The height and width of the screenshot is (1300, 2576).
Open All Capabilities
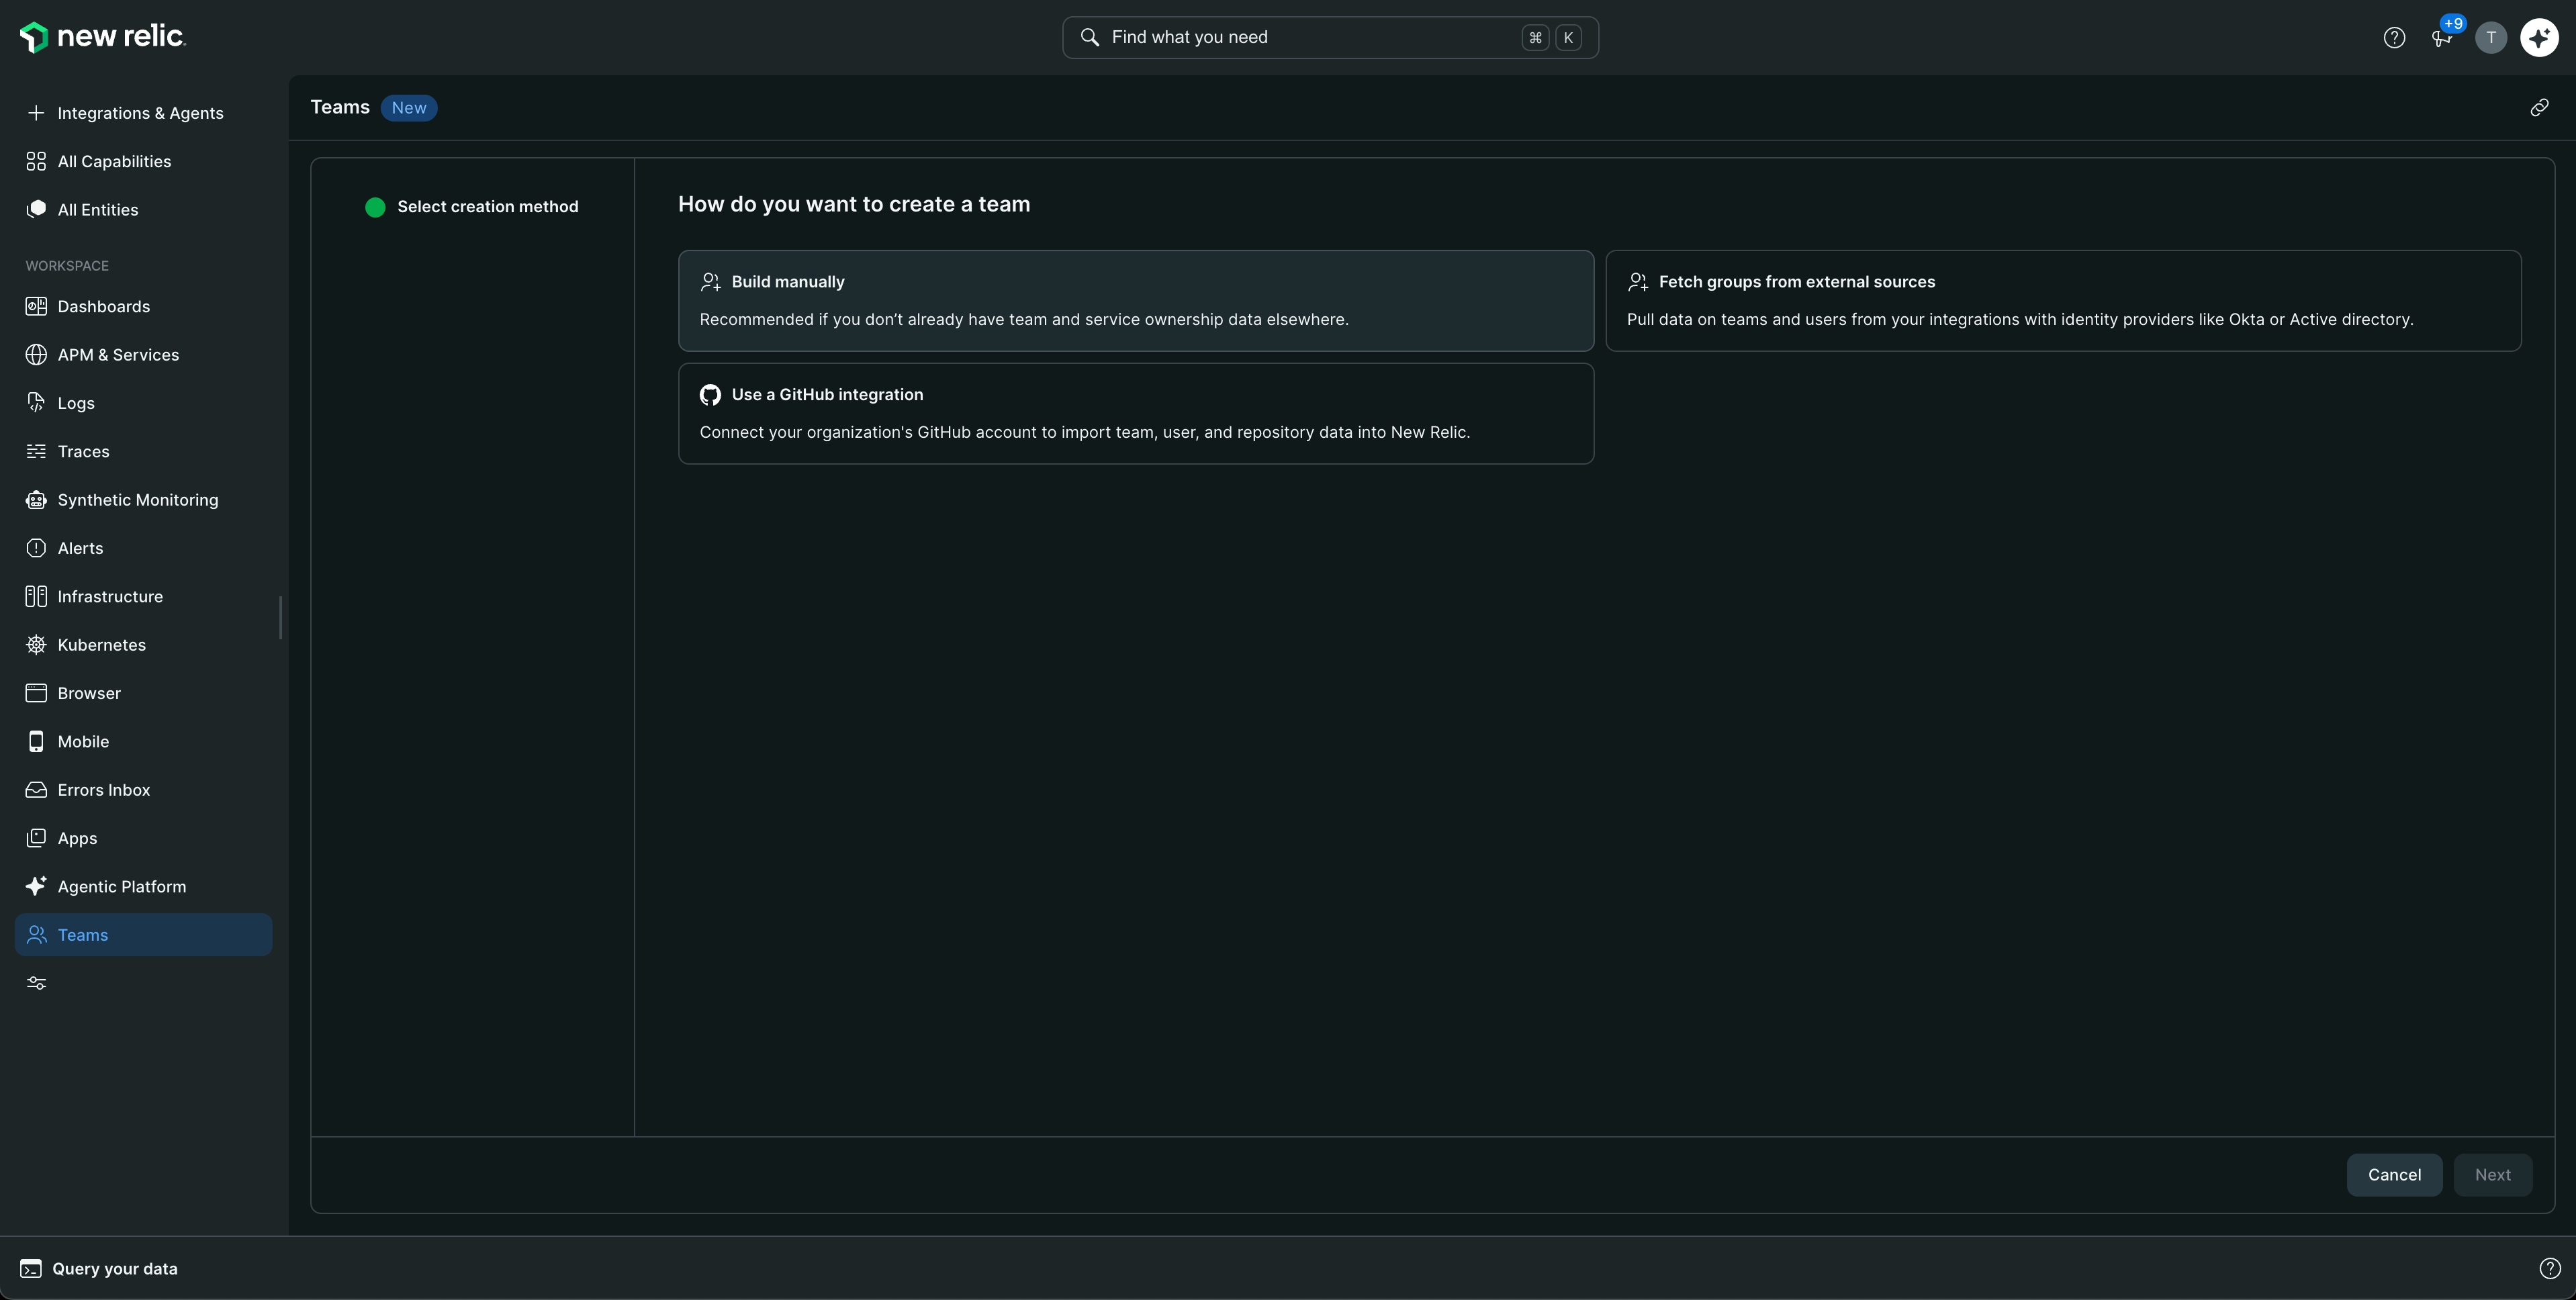click(143, 161)
